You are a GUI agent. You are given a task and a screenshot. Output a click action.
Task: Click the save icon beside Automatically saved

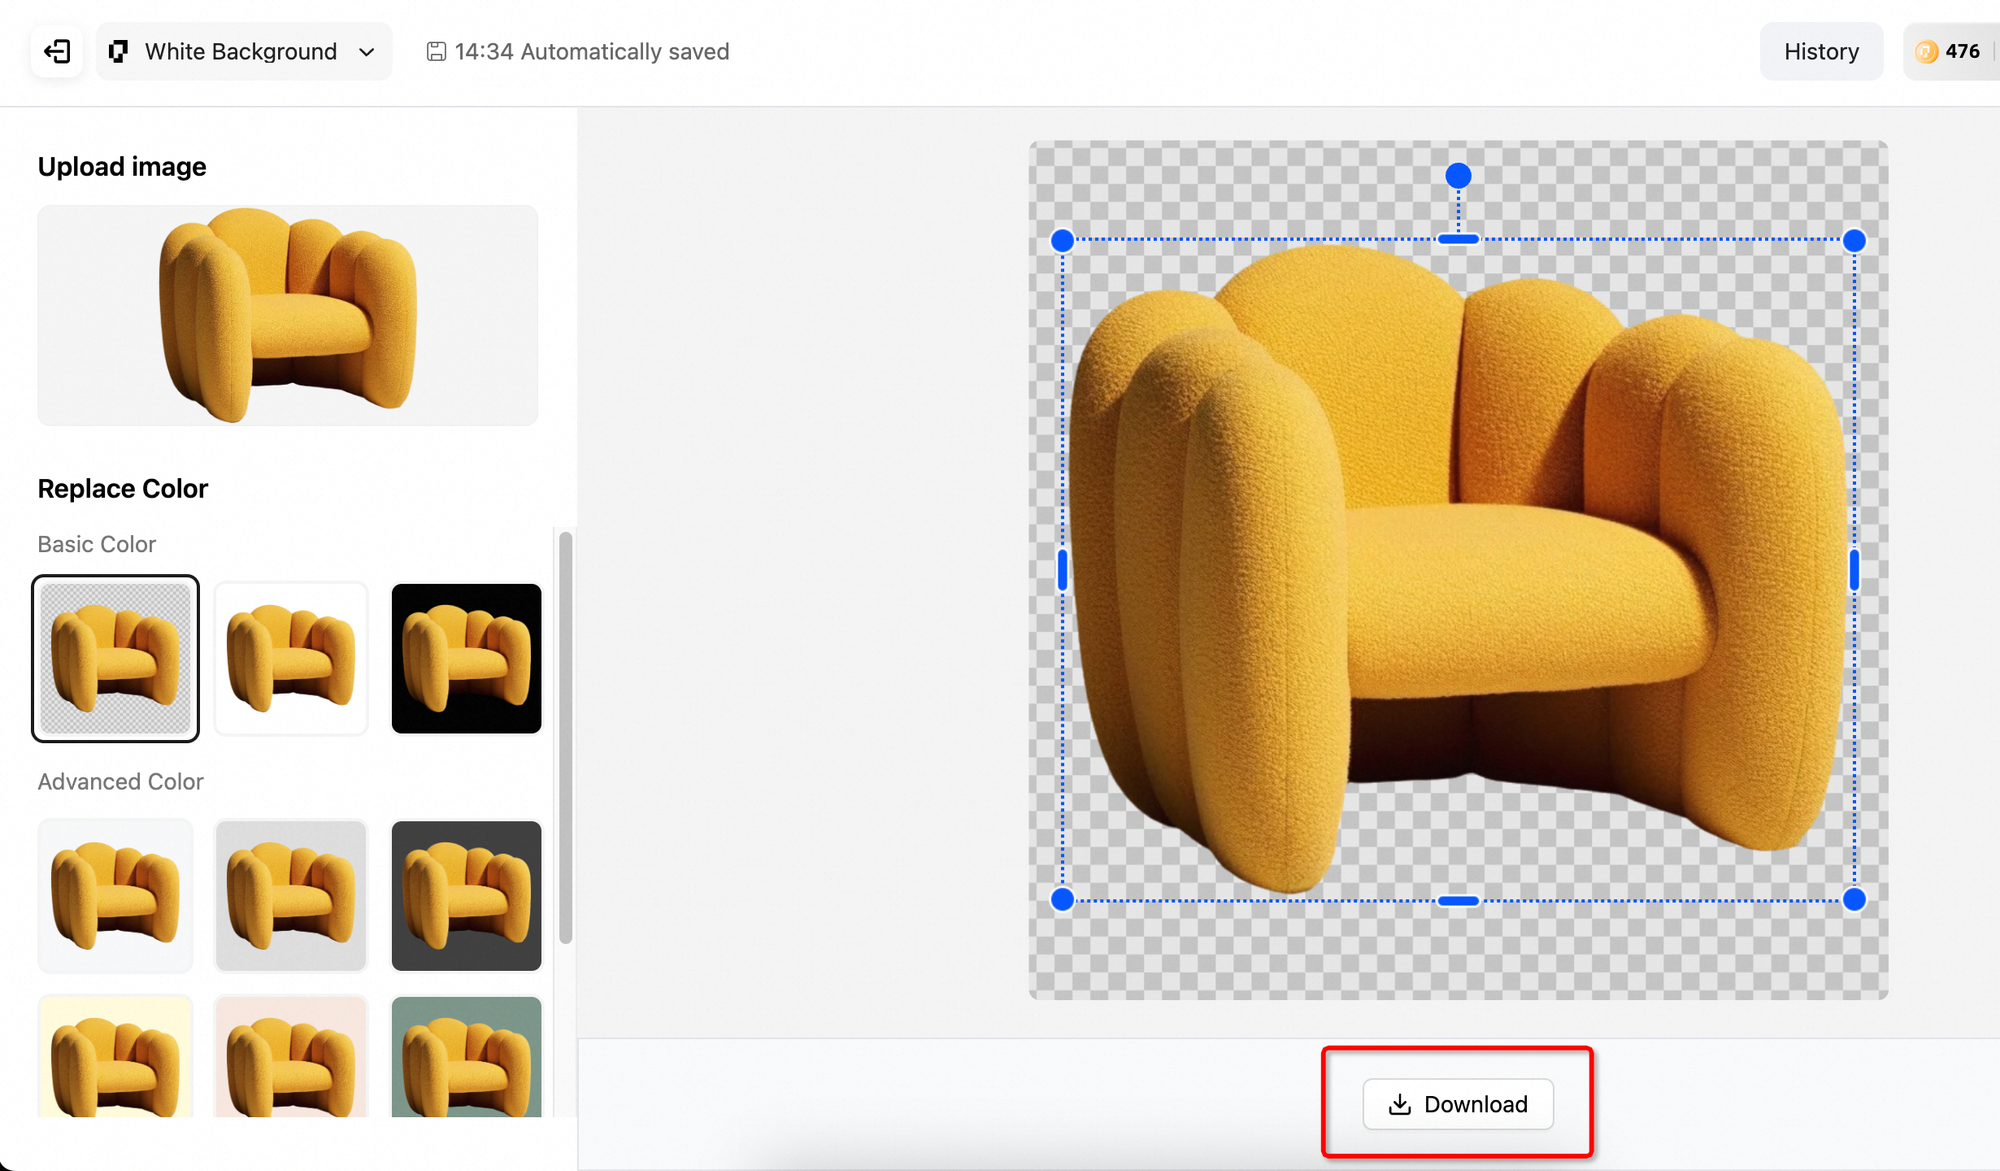click(436, 51)
